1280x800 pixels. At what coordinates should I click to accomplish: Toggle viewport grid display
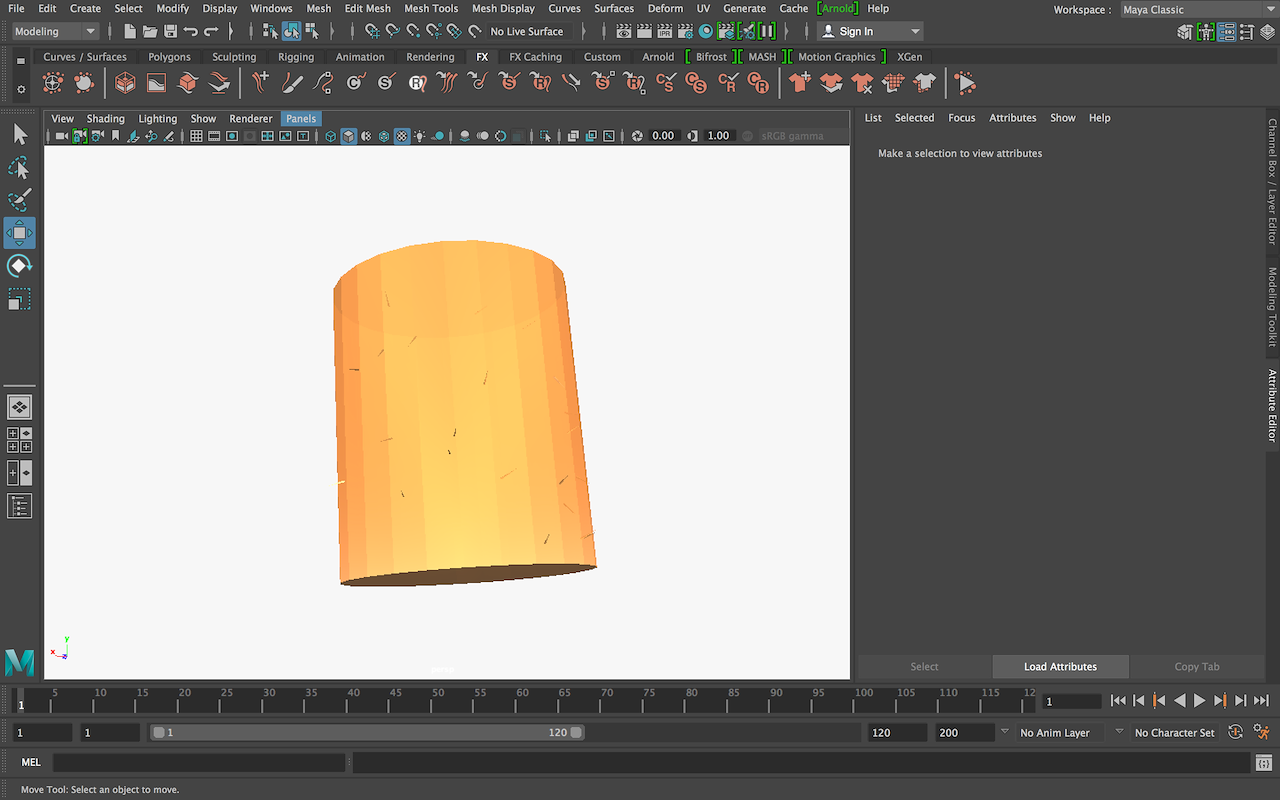tap(197, 136)
